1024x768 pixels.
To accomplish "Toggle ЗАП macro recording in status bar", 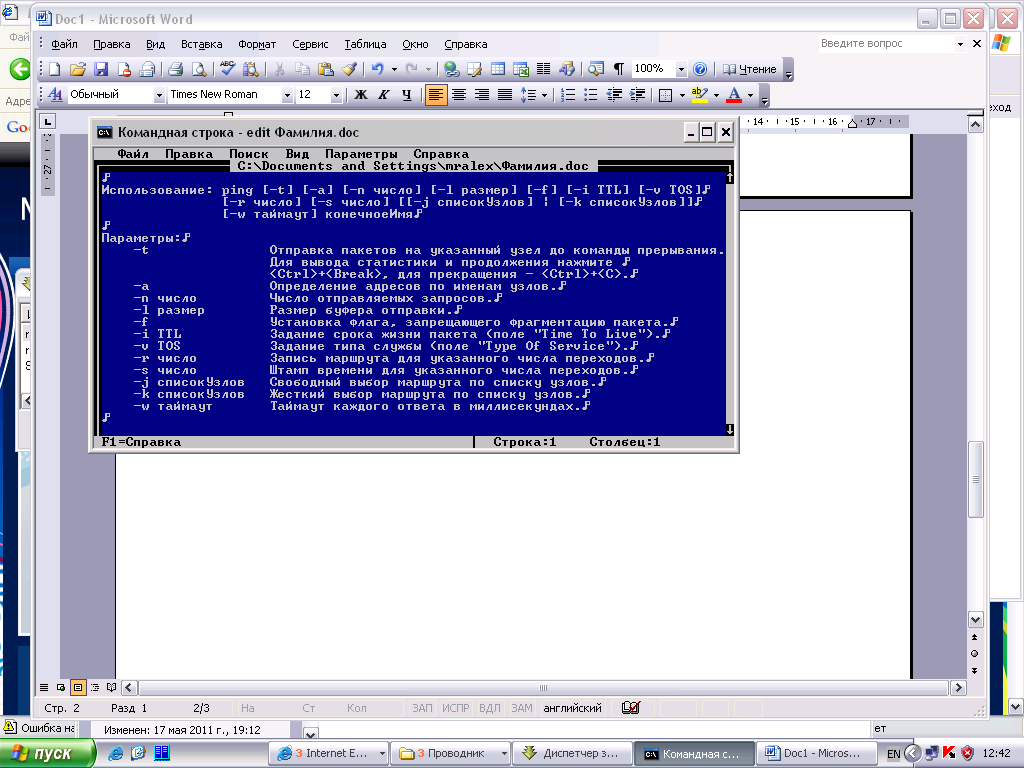I will click(422, 708).
